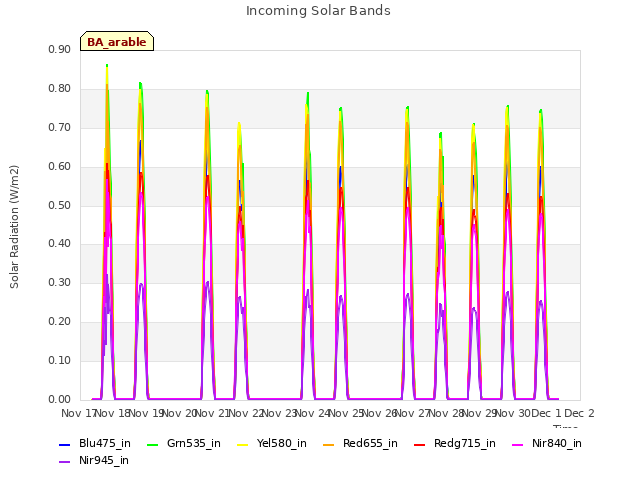Click the 0.50 y-axis tick label
Image resolution: width=640 pixels, height=480 pixels.
tap(60, 205)
